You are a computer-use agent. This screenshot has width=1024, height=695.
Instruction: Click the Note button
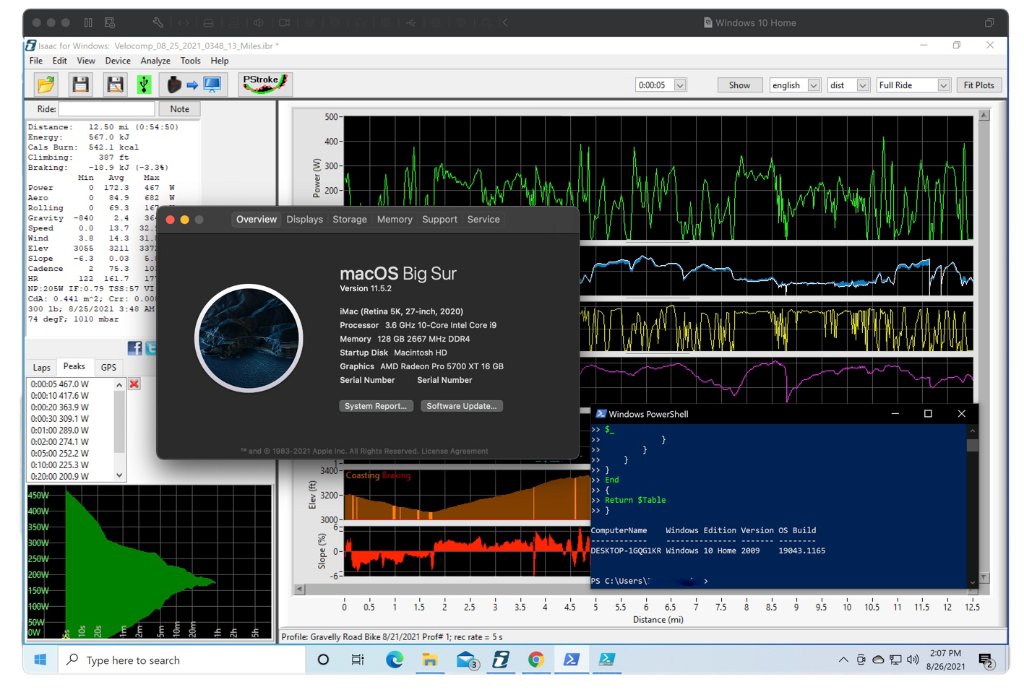[x=180, y=109]
